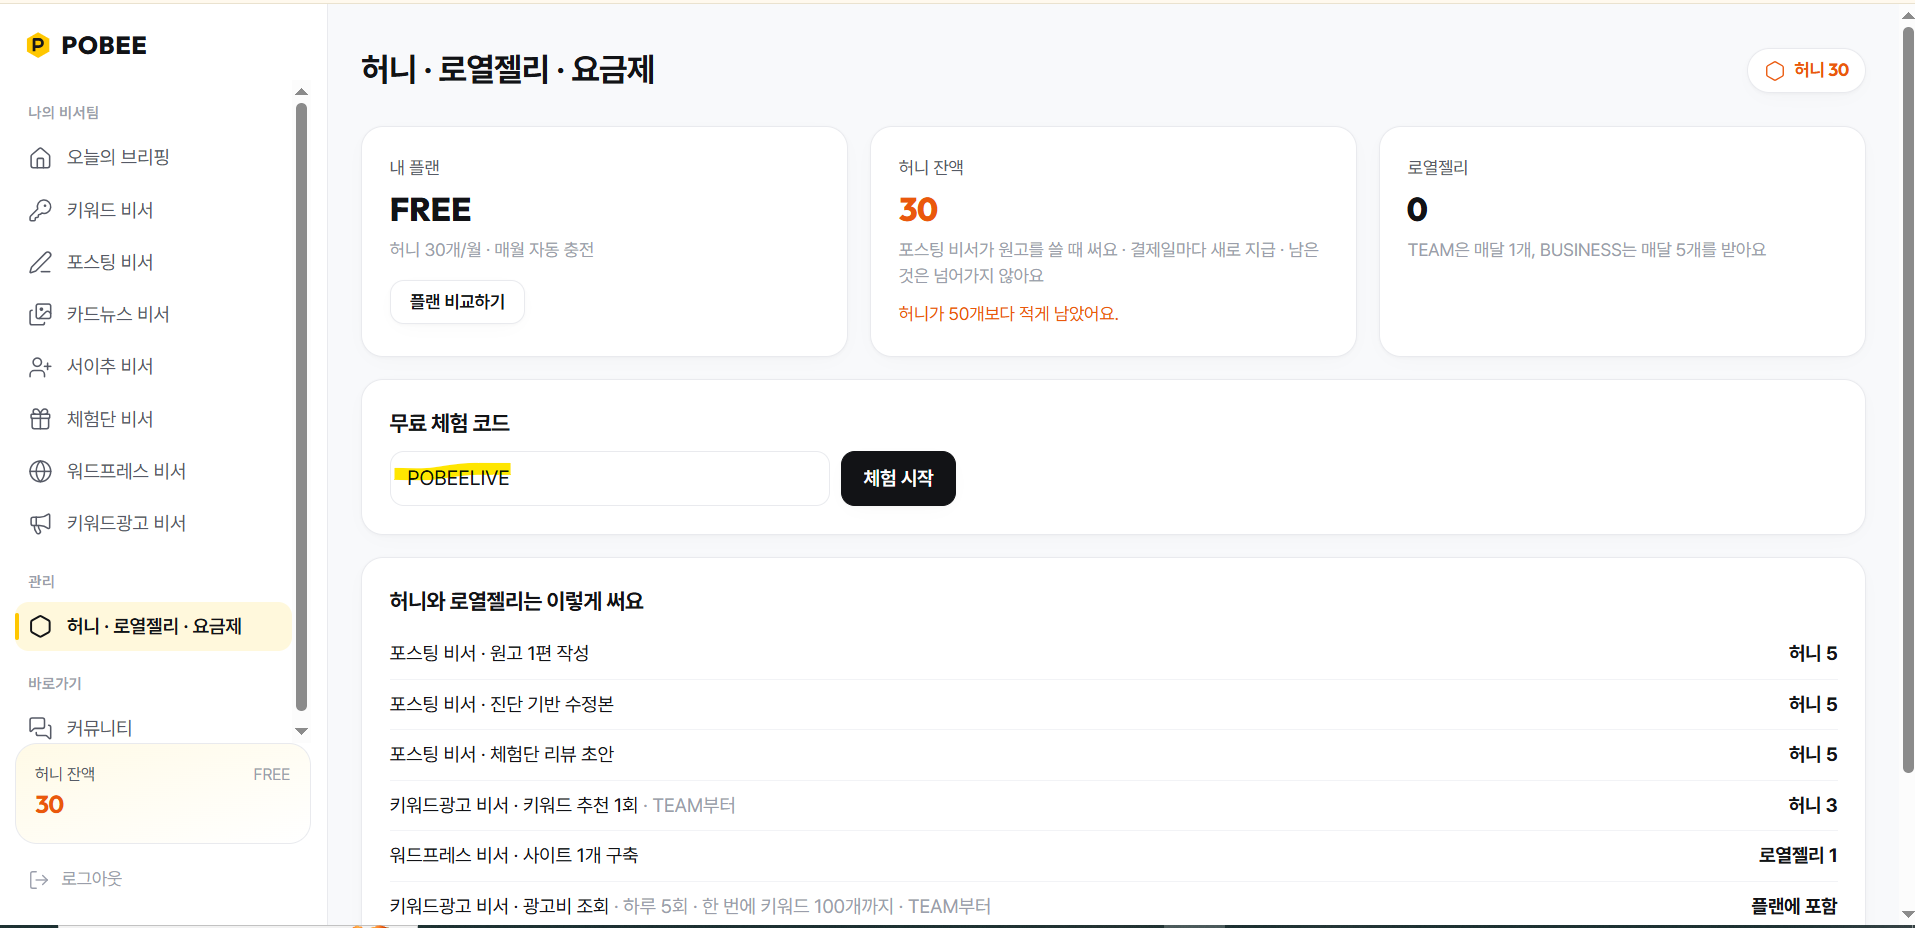Image resolution: width=1915 pixels, height=928 pixels.
Task: Click the 체험 시작 button
Action: coord(898,478)
